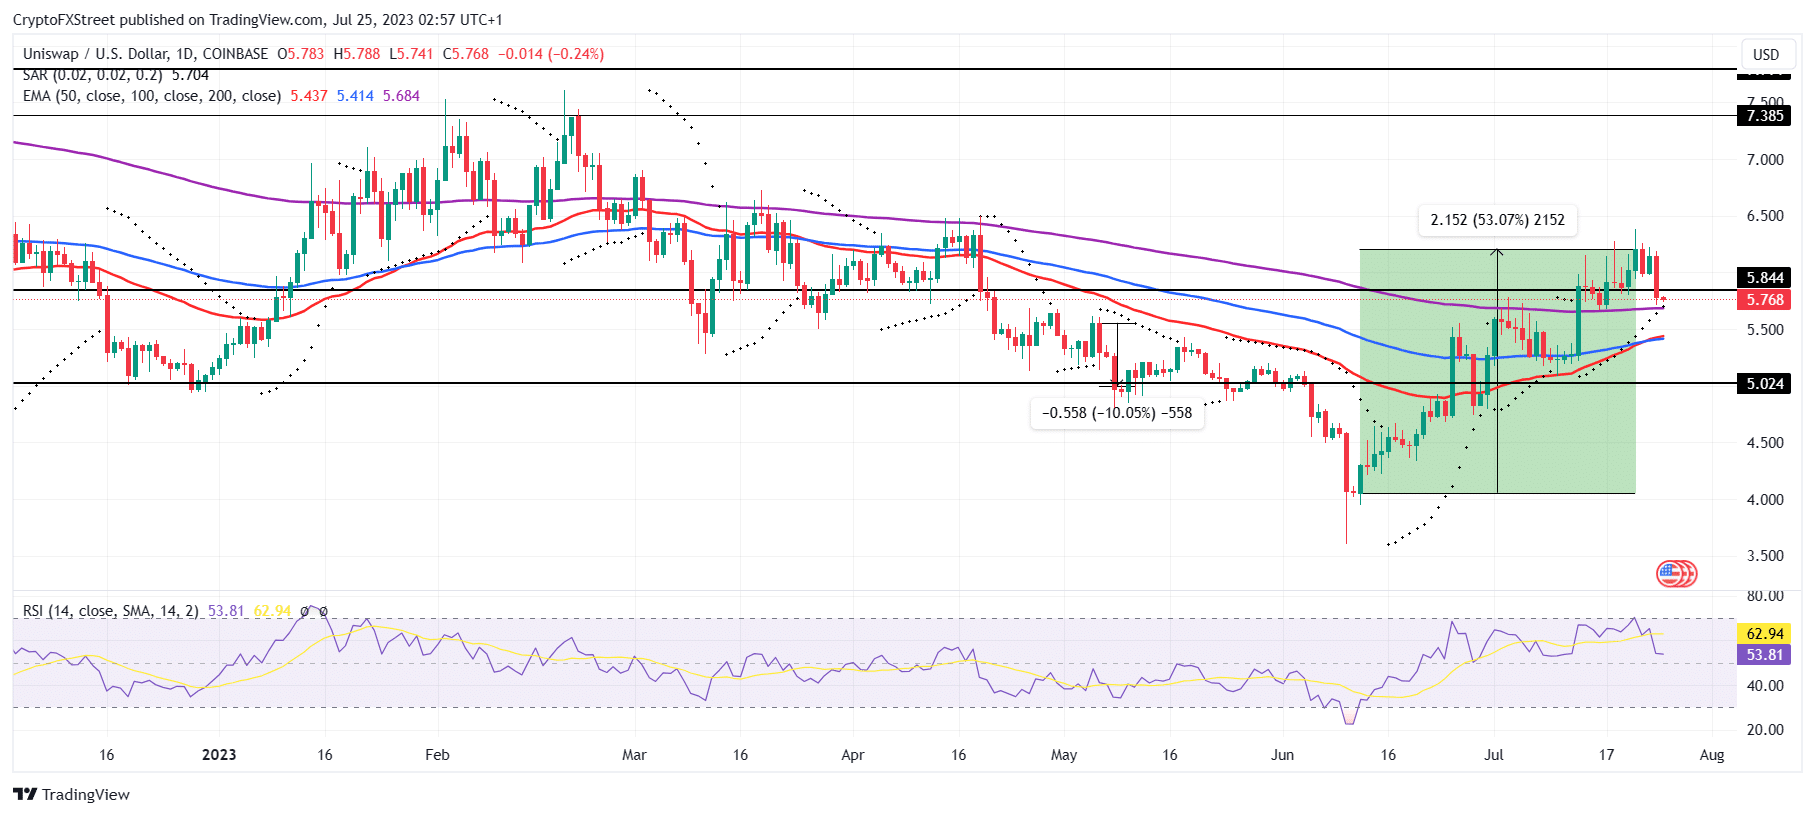Click the 17 date label after Jul

pyautogui.click(x=1606, y=755)
